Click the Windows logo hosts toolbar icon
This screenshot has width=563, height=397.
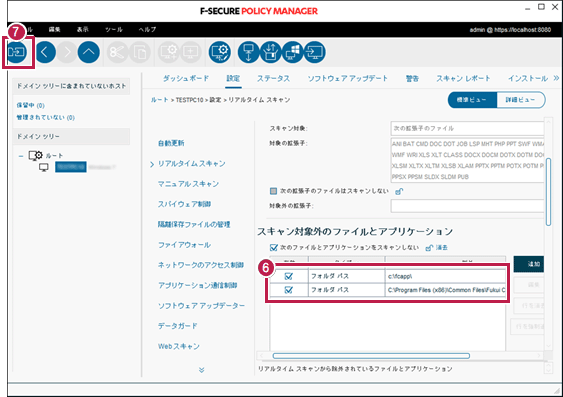tap(293, 52)
